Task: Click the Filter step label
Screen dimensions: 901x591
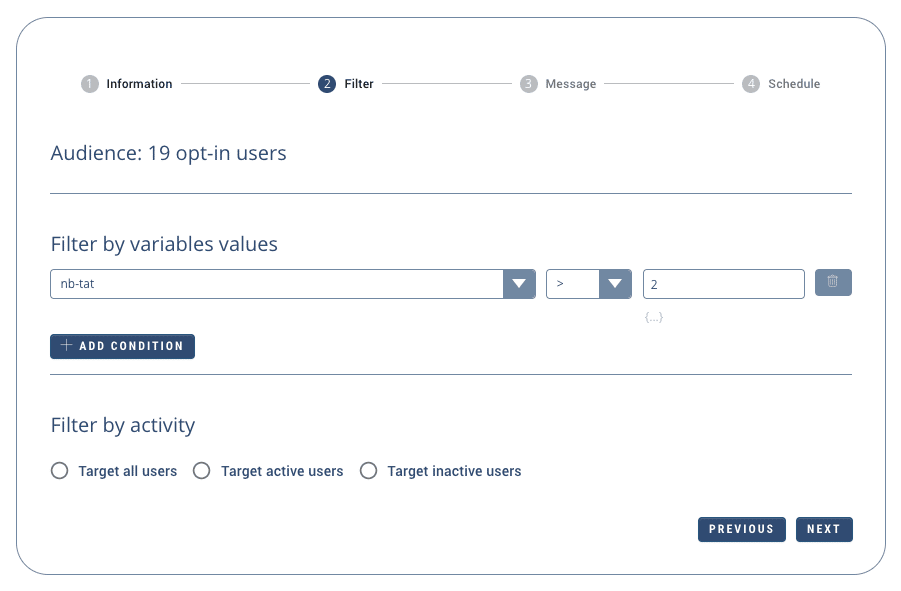Action: (359, 84)
